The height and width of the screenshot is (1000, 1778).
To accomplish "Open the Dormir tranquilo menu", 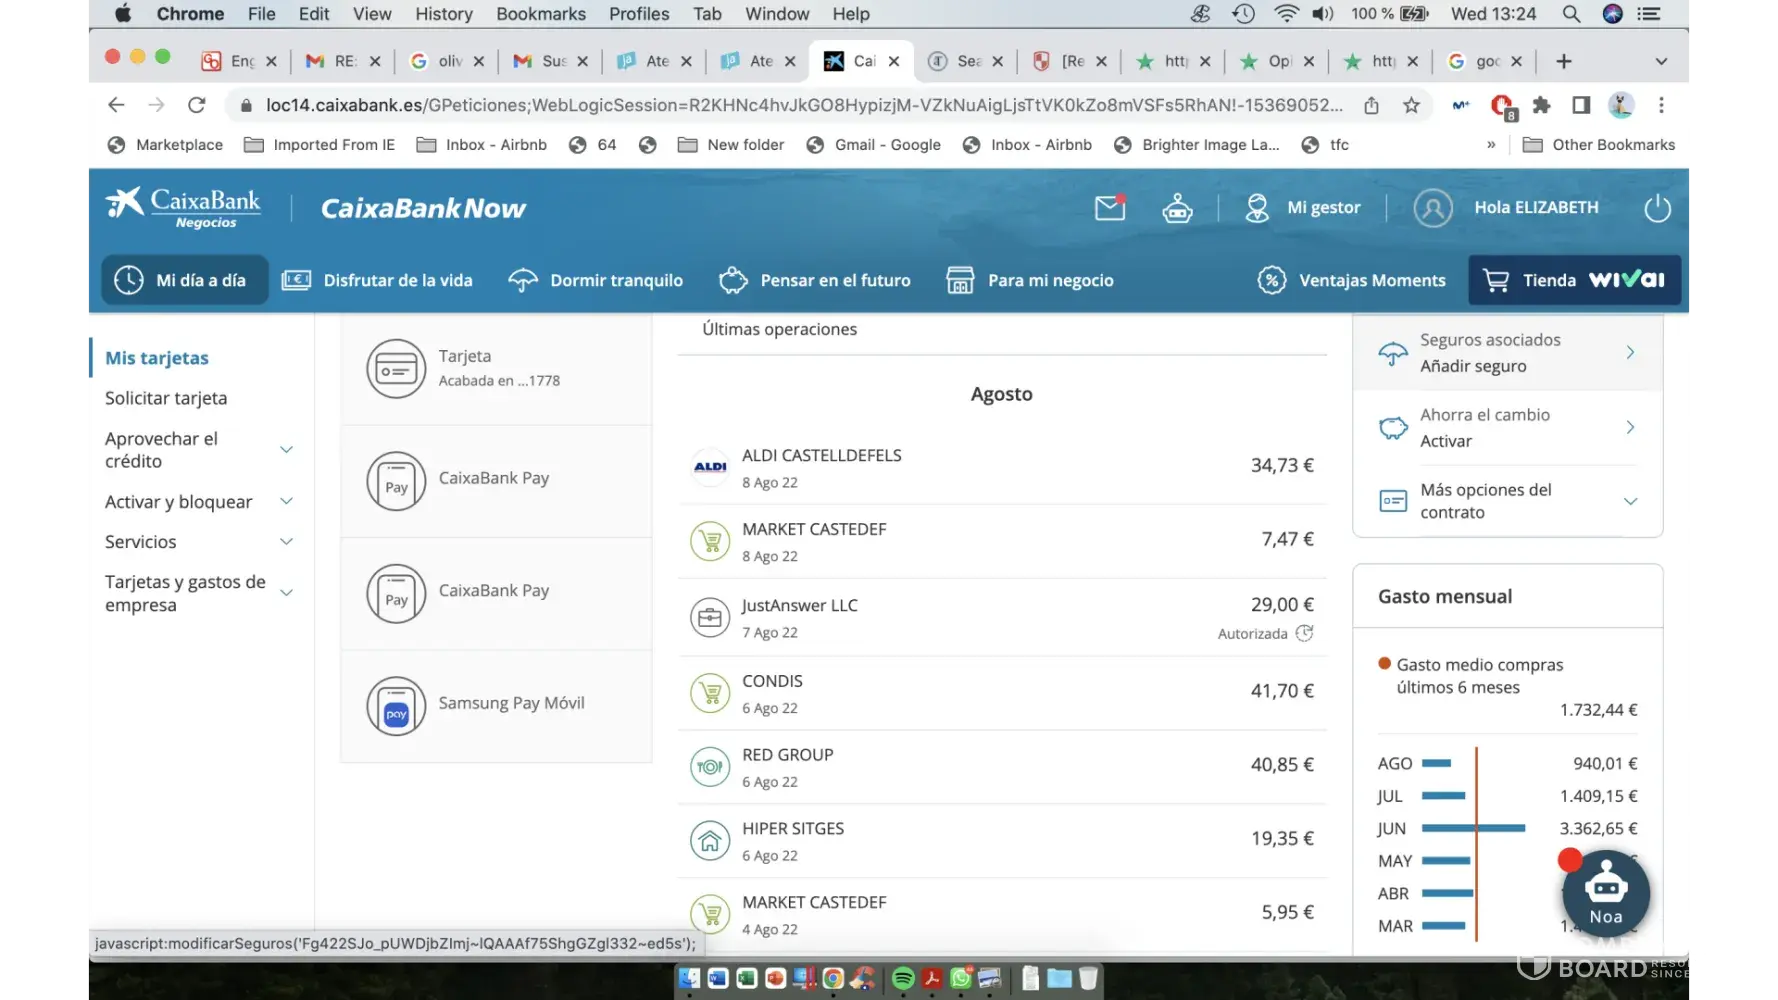I will click(596, 281).
